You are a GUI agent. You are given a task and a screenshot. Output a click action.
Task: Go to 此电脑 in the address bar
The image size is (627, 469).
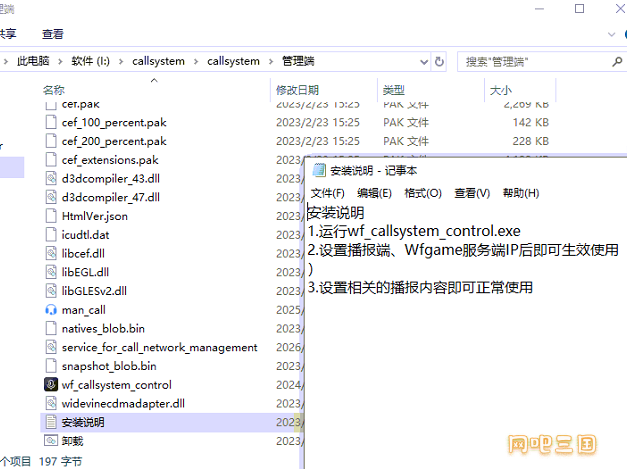(x=33, y=61)
